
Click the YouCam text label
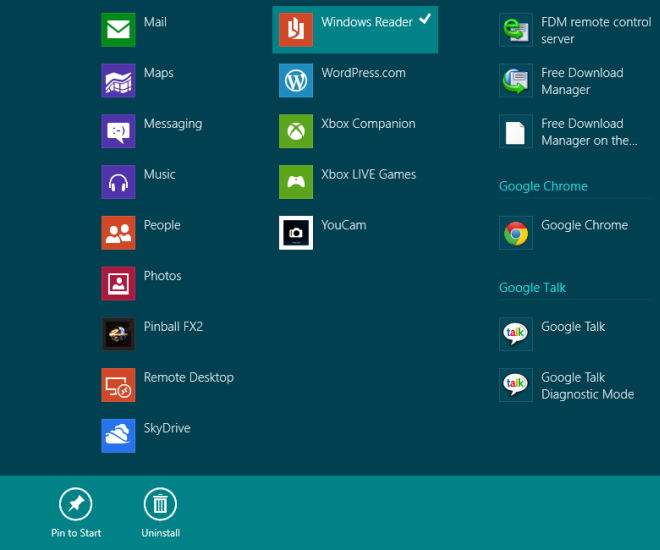coord(344,225)
